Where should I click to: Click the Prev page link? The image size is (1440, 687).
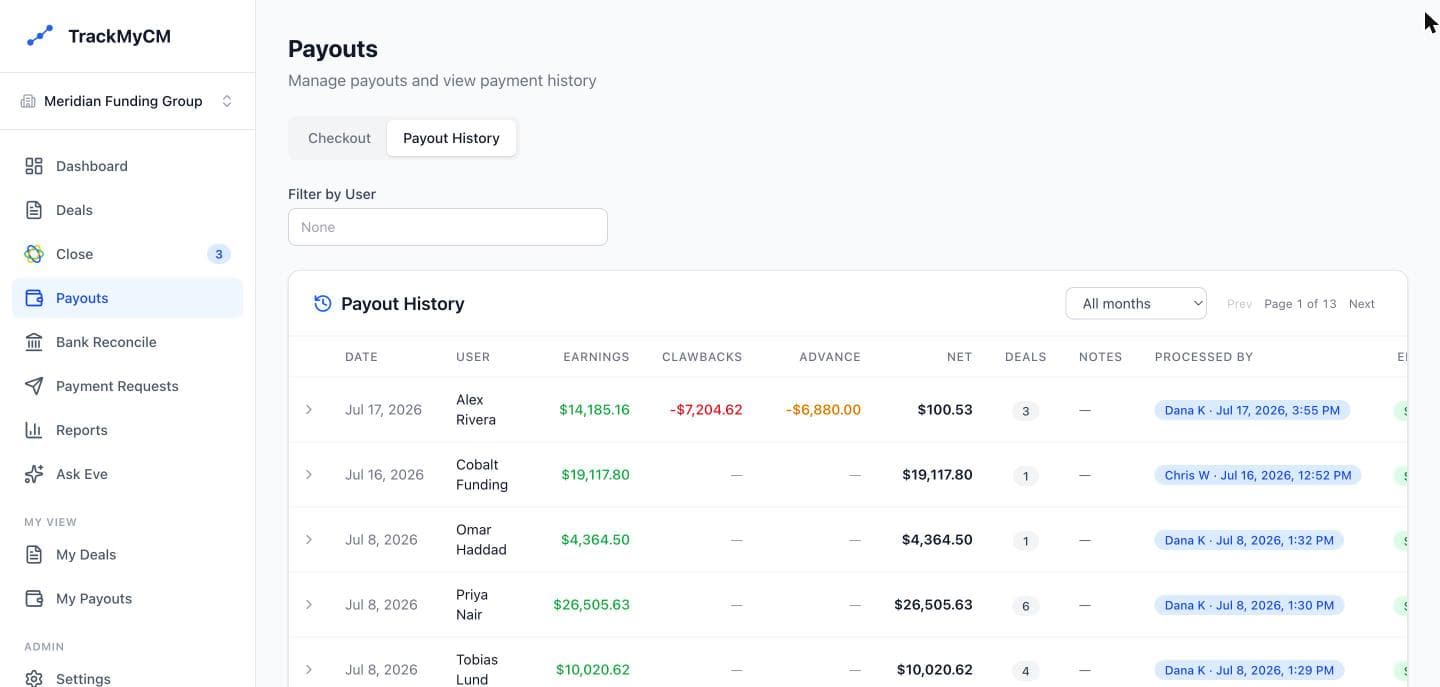tap(1239, 304)
